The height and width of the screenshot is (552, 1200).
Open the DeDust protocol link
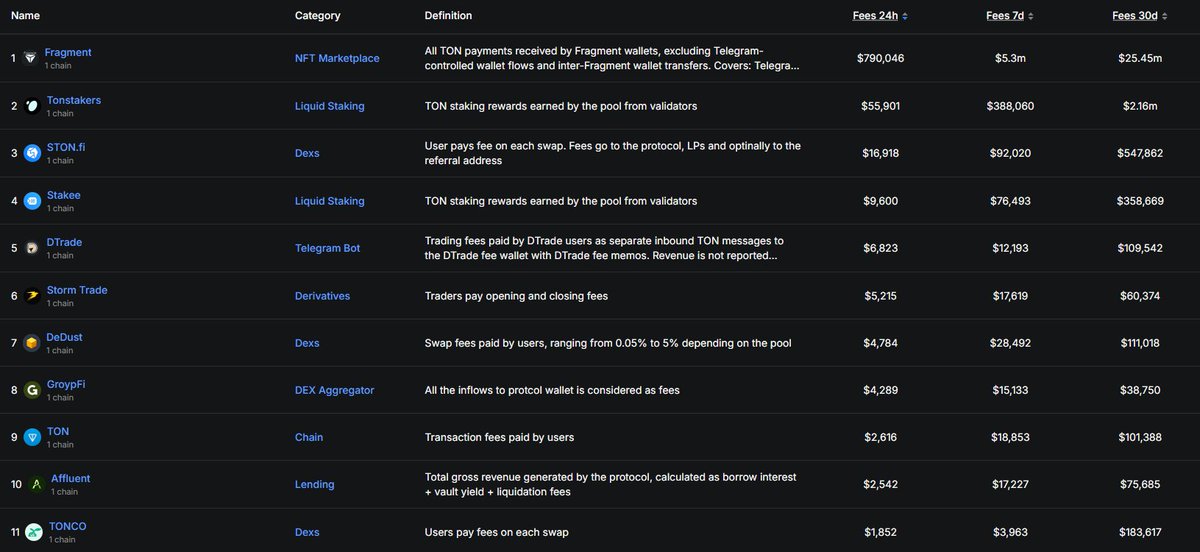click(x=65, y=337)
